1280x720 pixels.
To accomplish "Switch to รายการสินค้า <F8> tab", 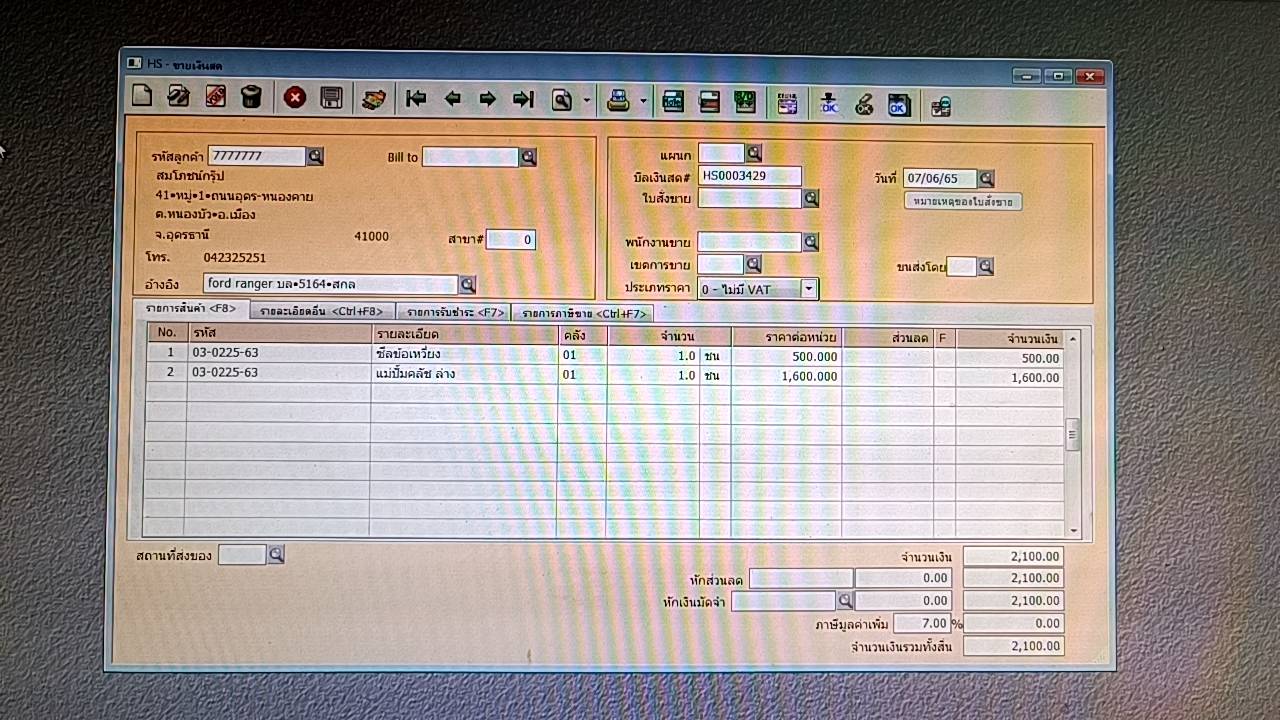I will pos(191,308).
